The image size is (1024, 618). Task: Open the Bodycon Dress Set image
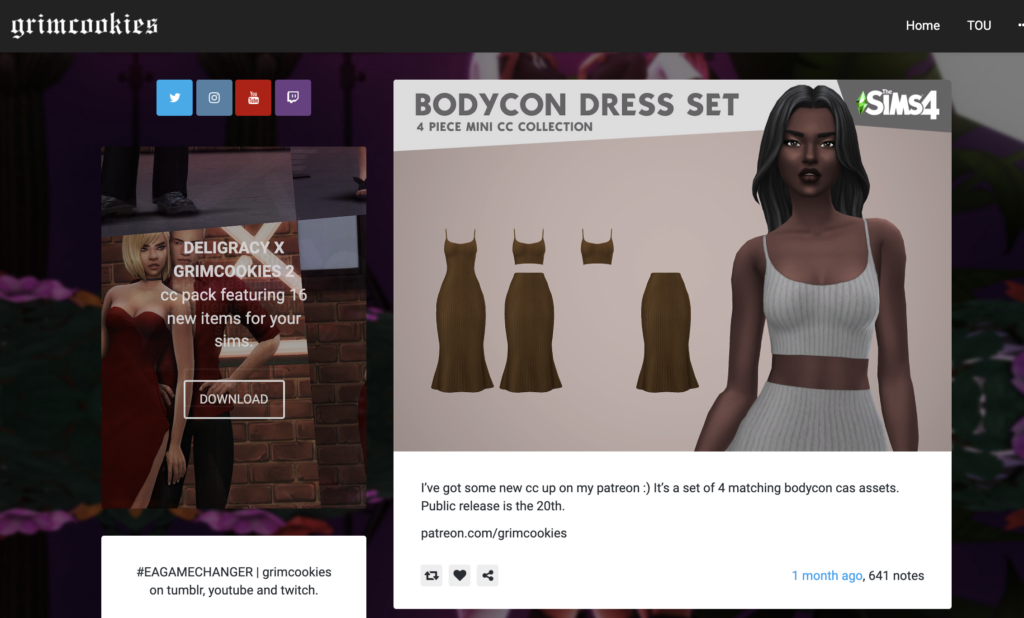(672, 265)
